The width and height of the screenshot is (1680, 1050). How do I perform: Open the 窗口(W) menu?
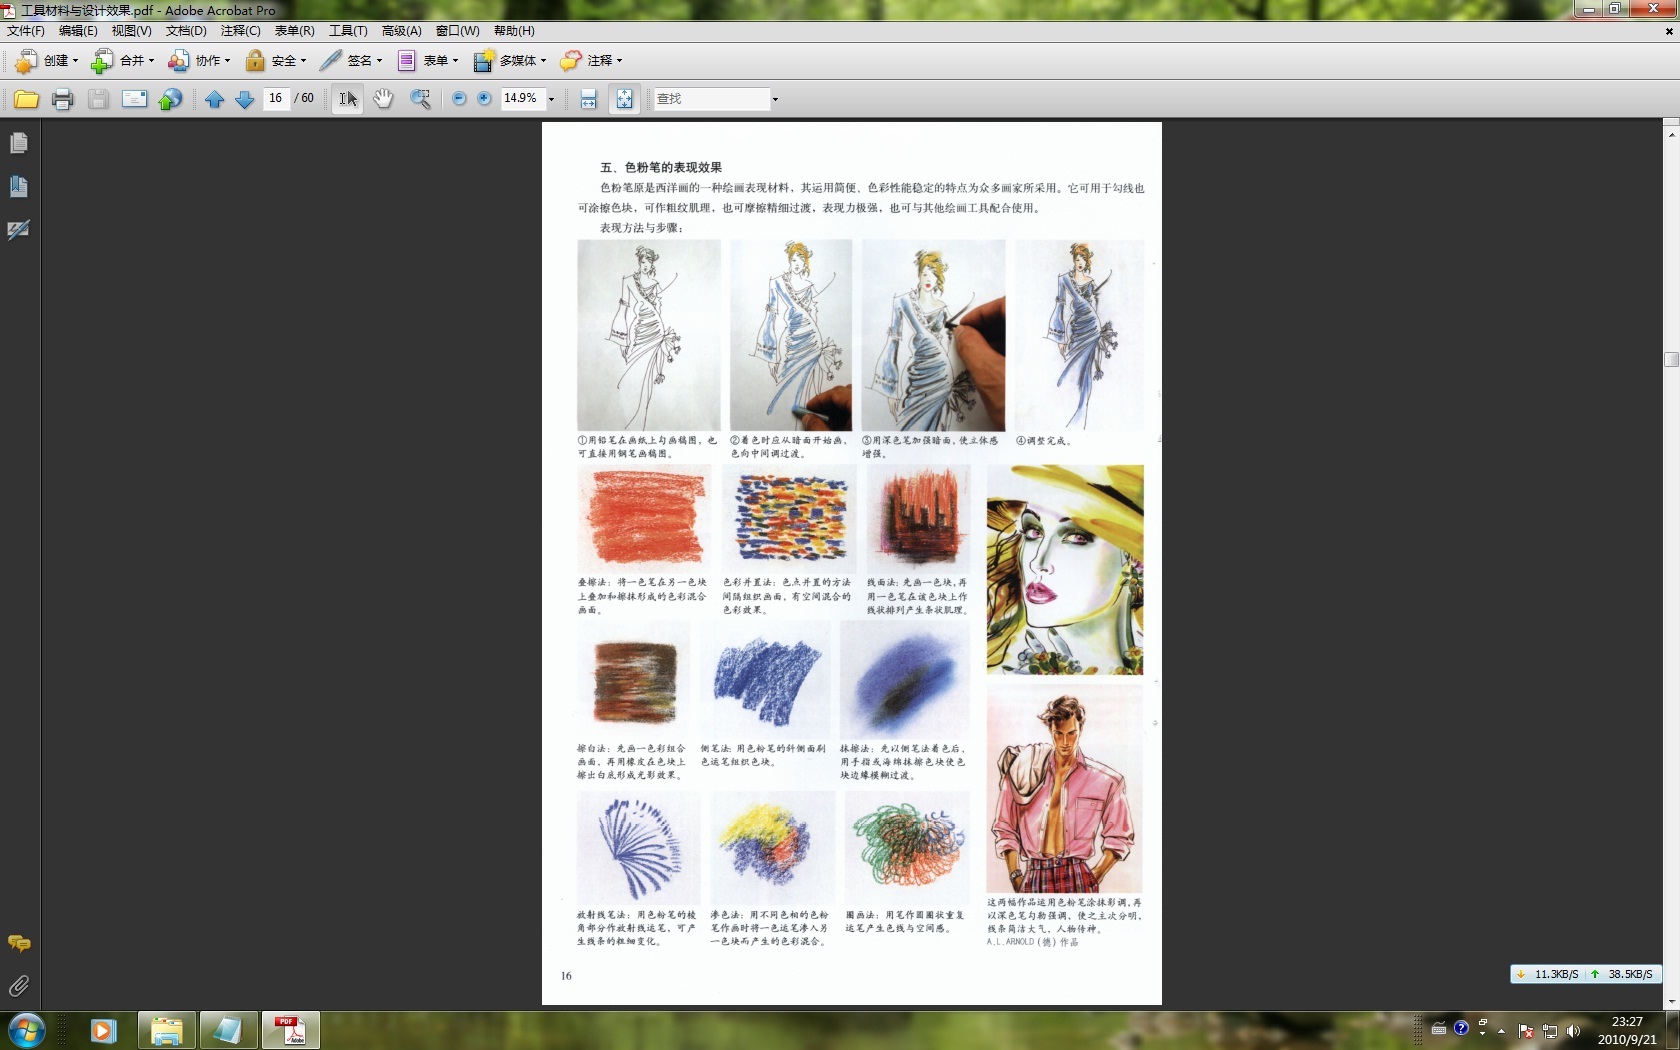[x=457, y=31]
